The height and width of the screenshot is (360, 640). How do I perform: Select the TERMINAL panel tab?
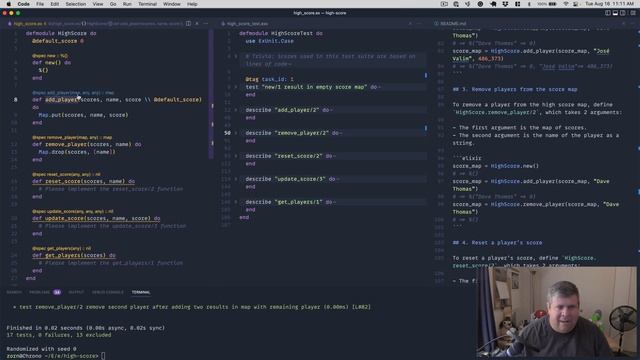[141, 292]
